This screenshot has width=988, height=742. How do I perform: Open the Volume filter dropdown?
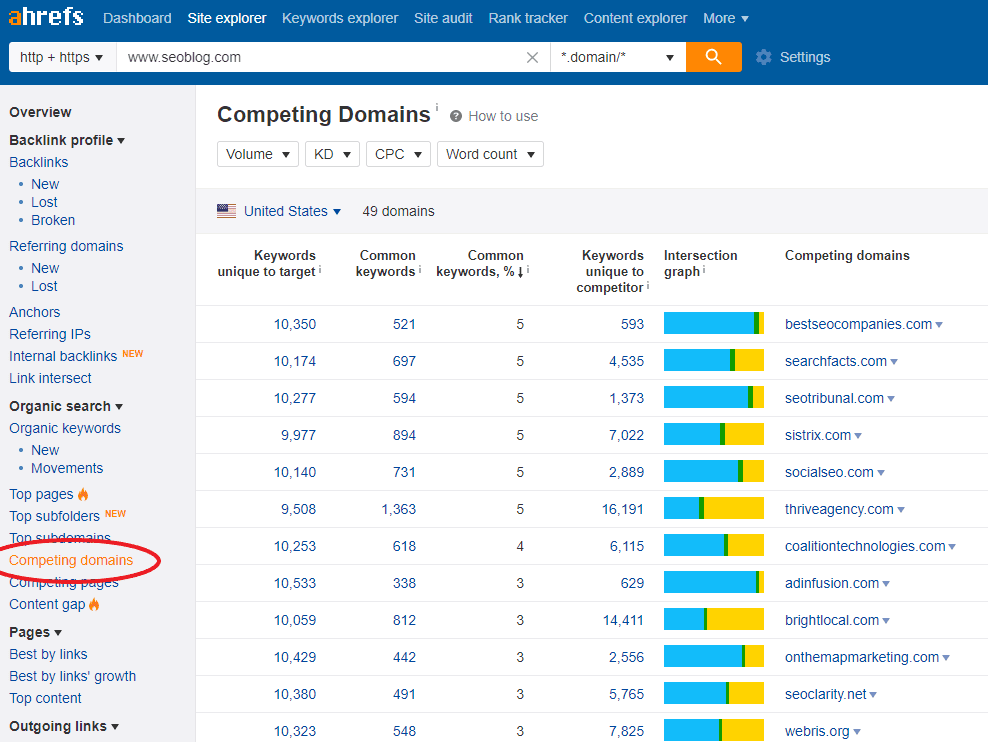(x=258, y=154)
